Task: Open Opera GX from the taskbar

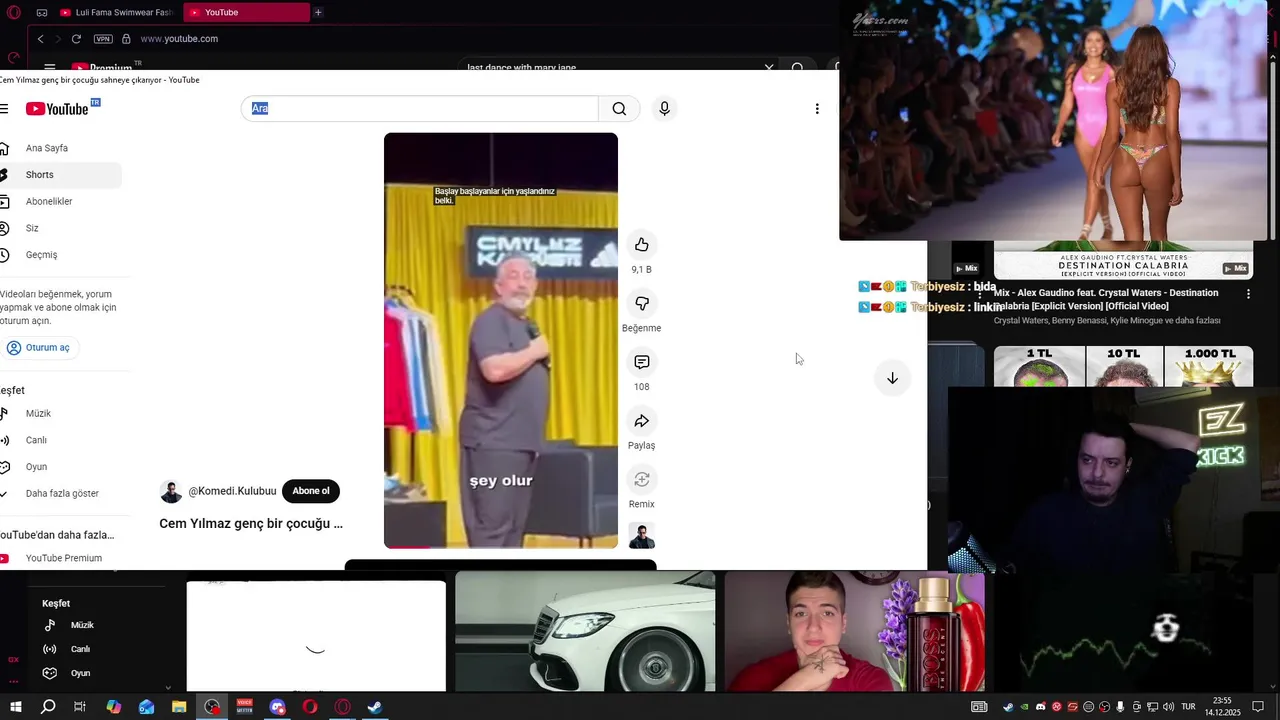Action: [x=343, y=707]
